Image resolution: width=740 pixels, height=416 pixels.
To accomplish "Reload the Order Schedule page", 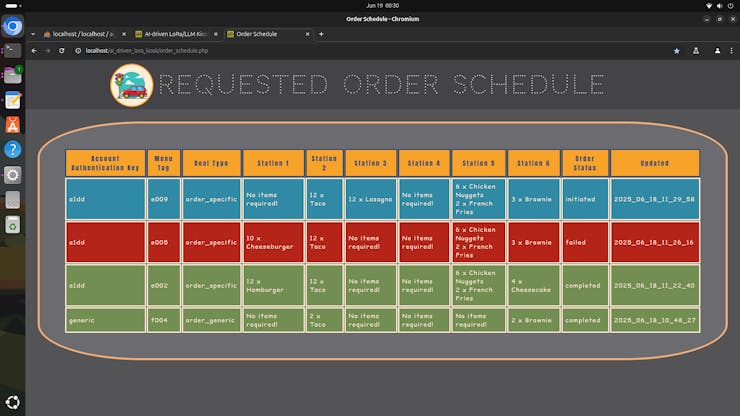I will tap(62, 50).
